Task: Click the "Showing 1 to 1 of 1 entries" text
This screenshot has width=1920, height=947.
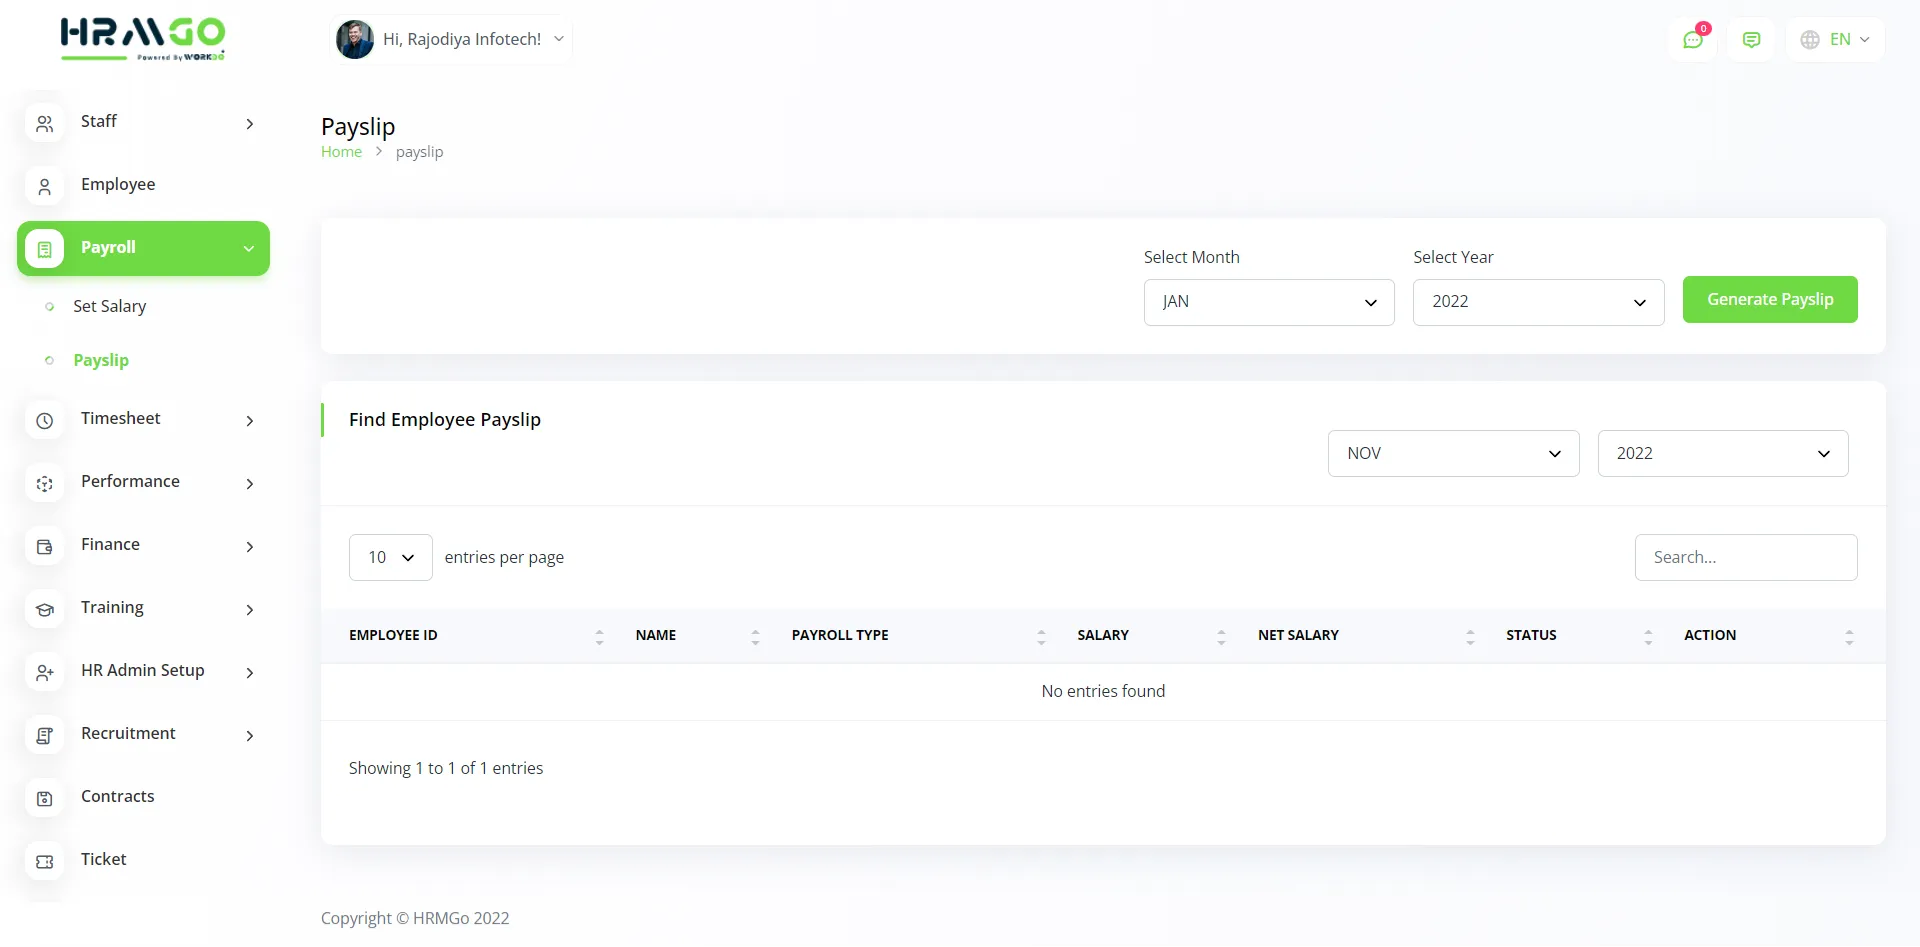Action: pyautogui.click(x=446, y=769)
